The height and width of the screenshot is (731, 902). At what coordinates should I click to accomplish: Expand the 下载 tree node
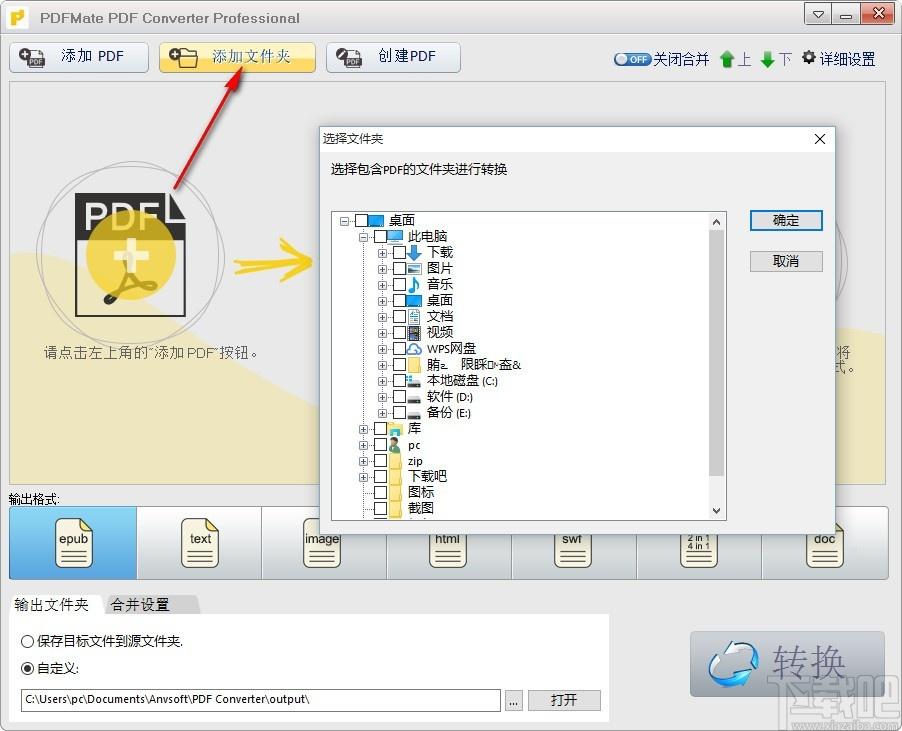coord(382,252)
